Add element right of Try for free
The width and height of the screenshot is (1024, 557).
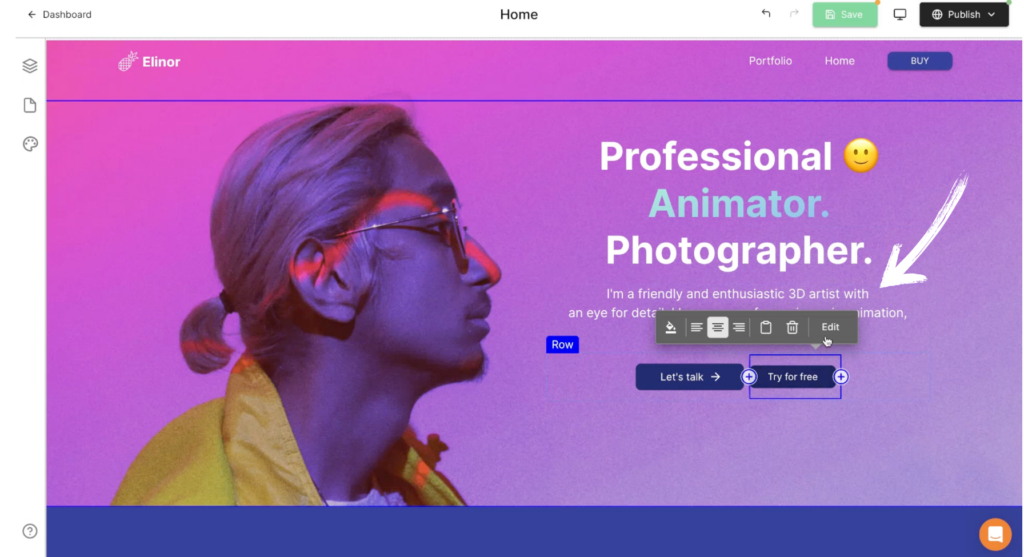point(841,377)
